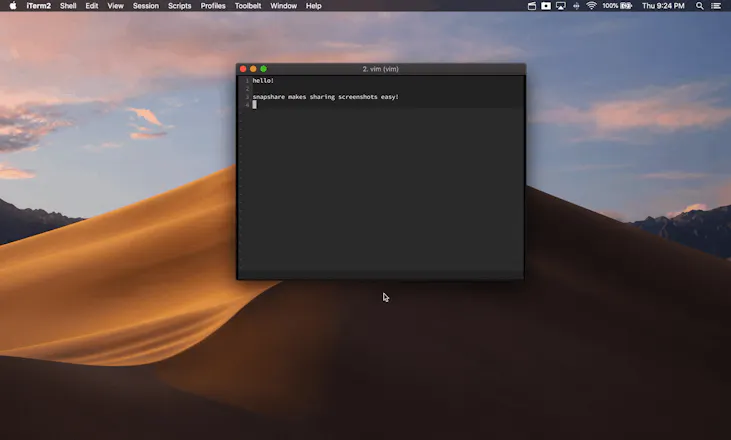Click the arrows-and-dots status icon
This screenshot has height=440, width=731.
pos(576,6)
